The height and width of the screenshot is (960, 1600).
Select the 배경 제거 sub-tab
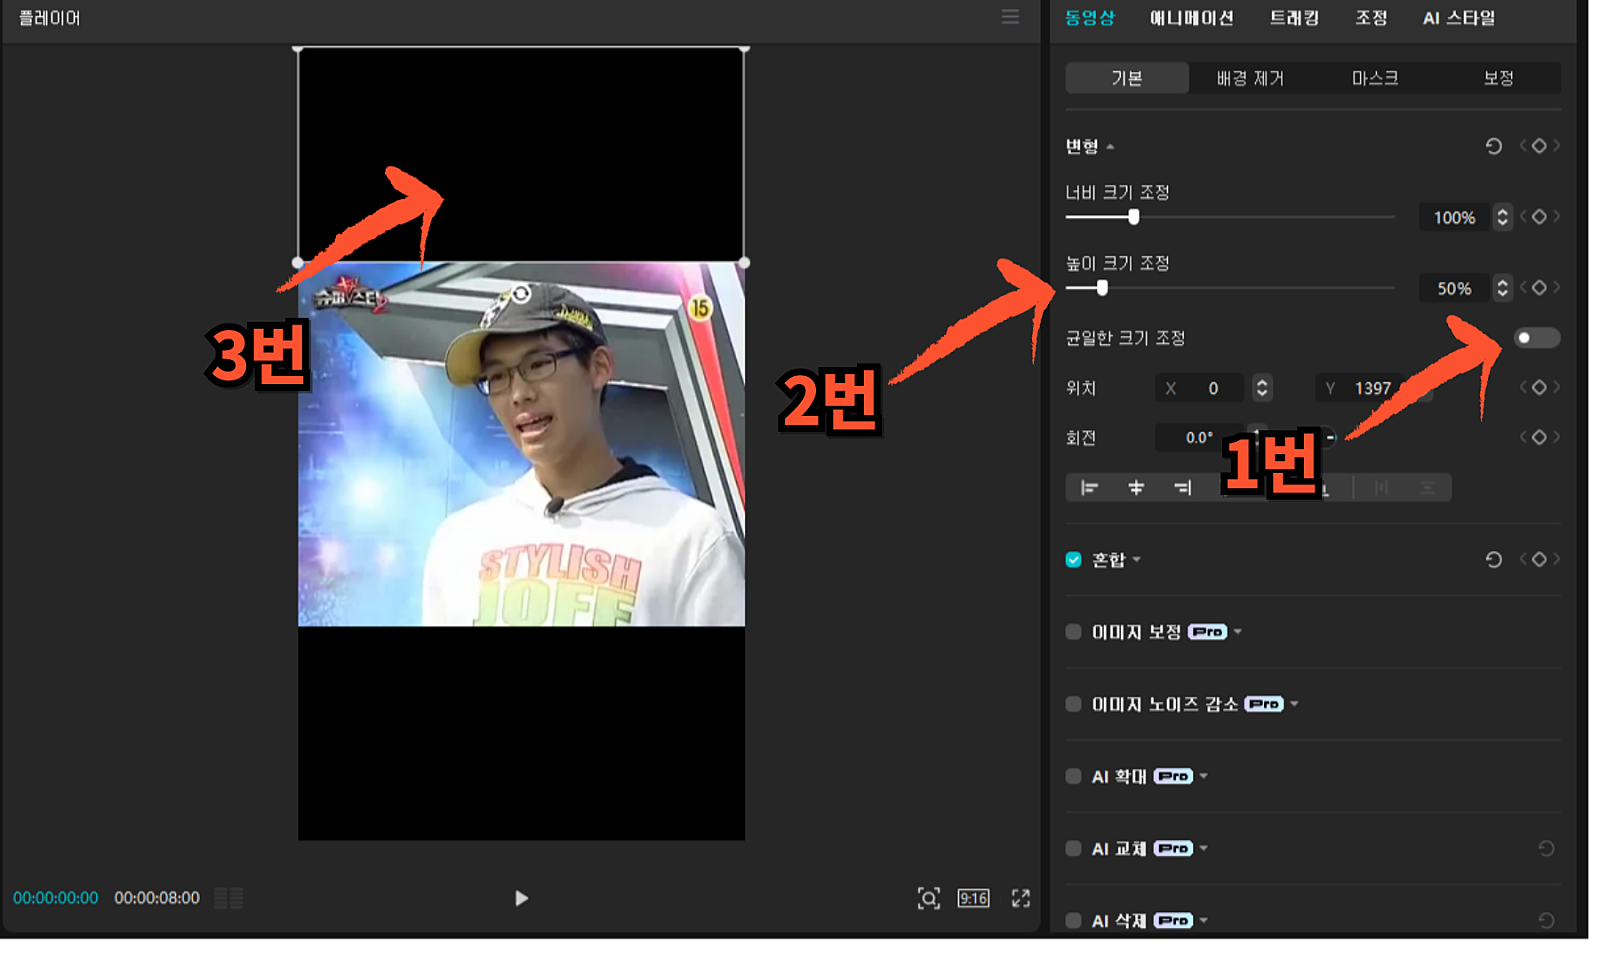point(1250,78)
